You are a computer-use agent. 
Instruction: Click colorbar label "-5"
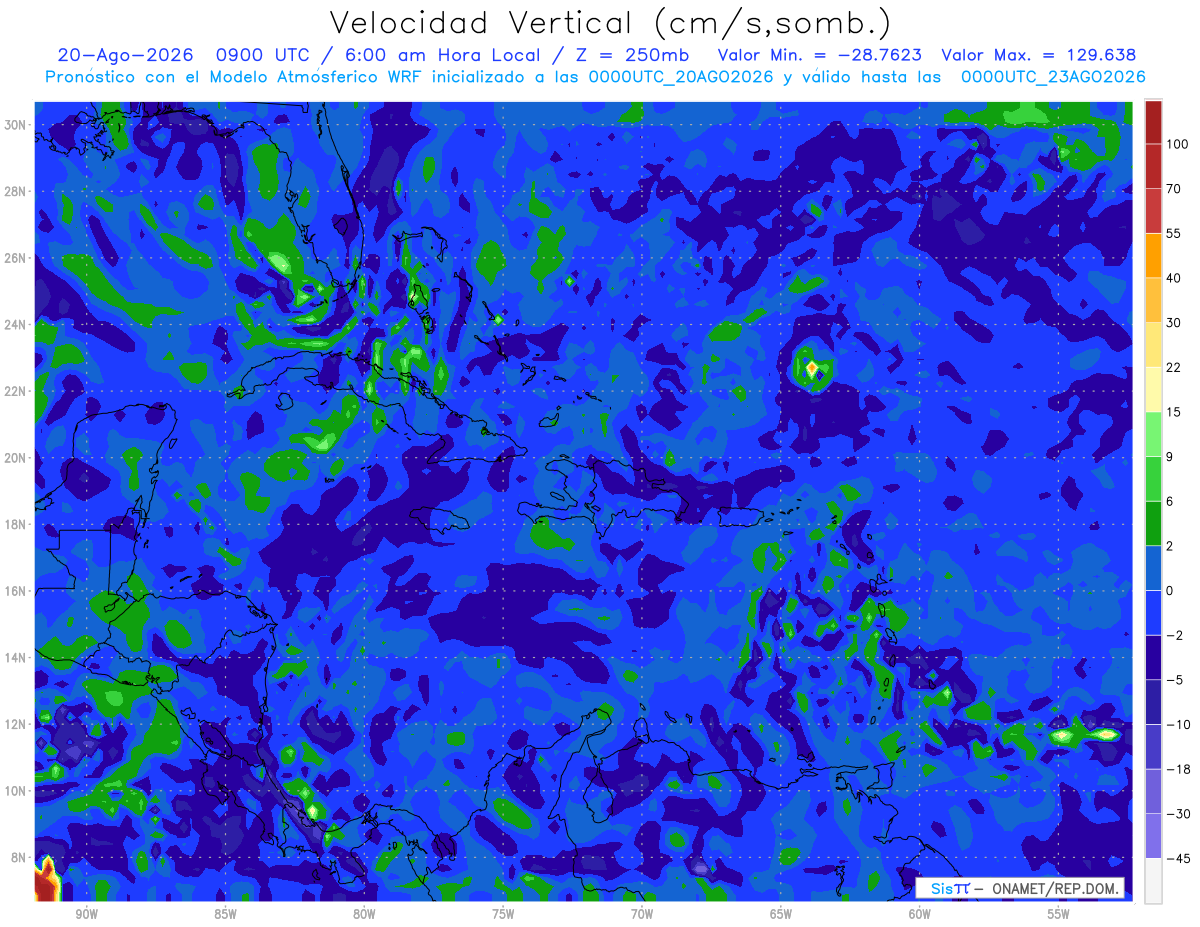1173,680
